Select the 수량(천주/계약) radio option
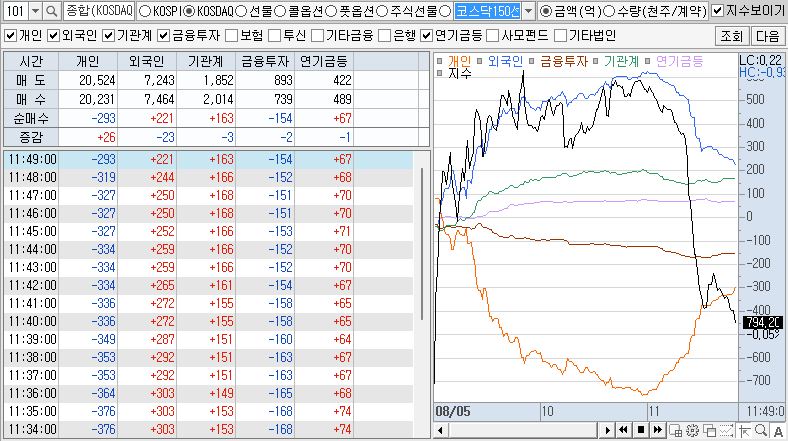788x441 pixels. [x=609, y=11]
